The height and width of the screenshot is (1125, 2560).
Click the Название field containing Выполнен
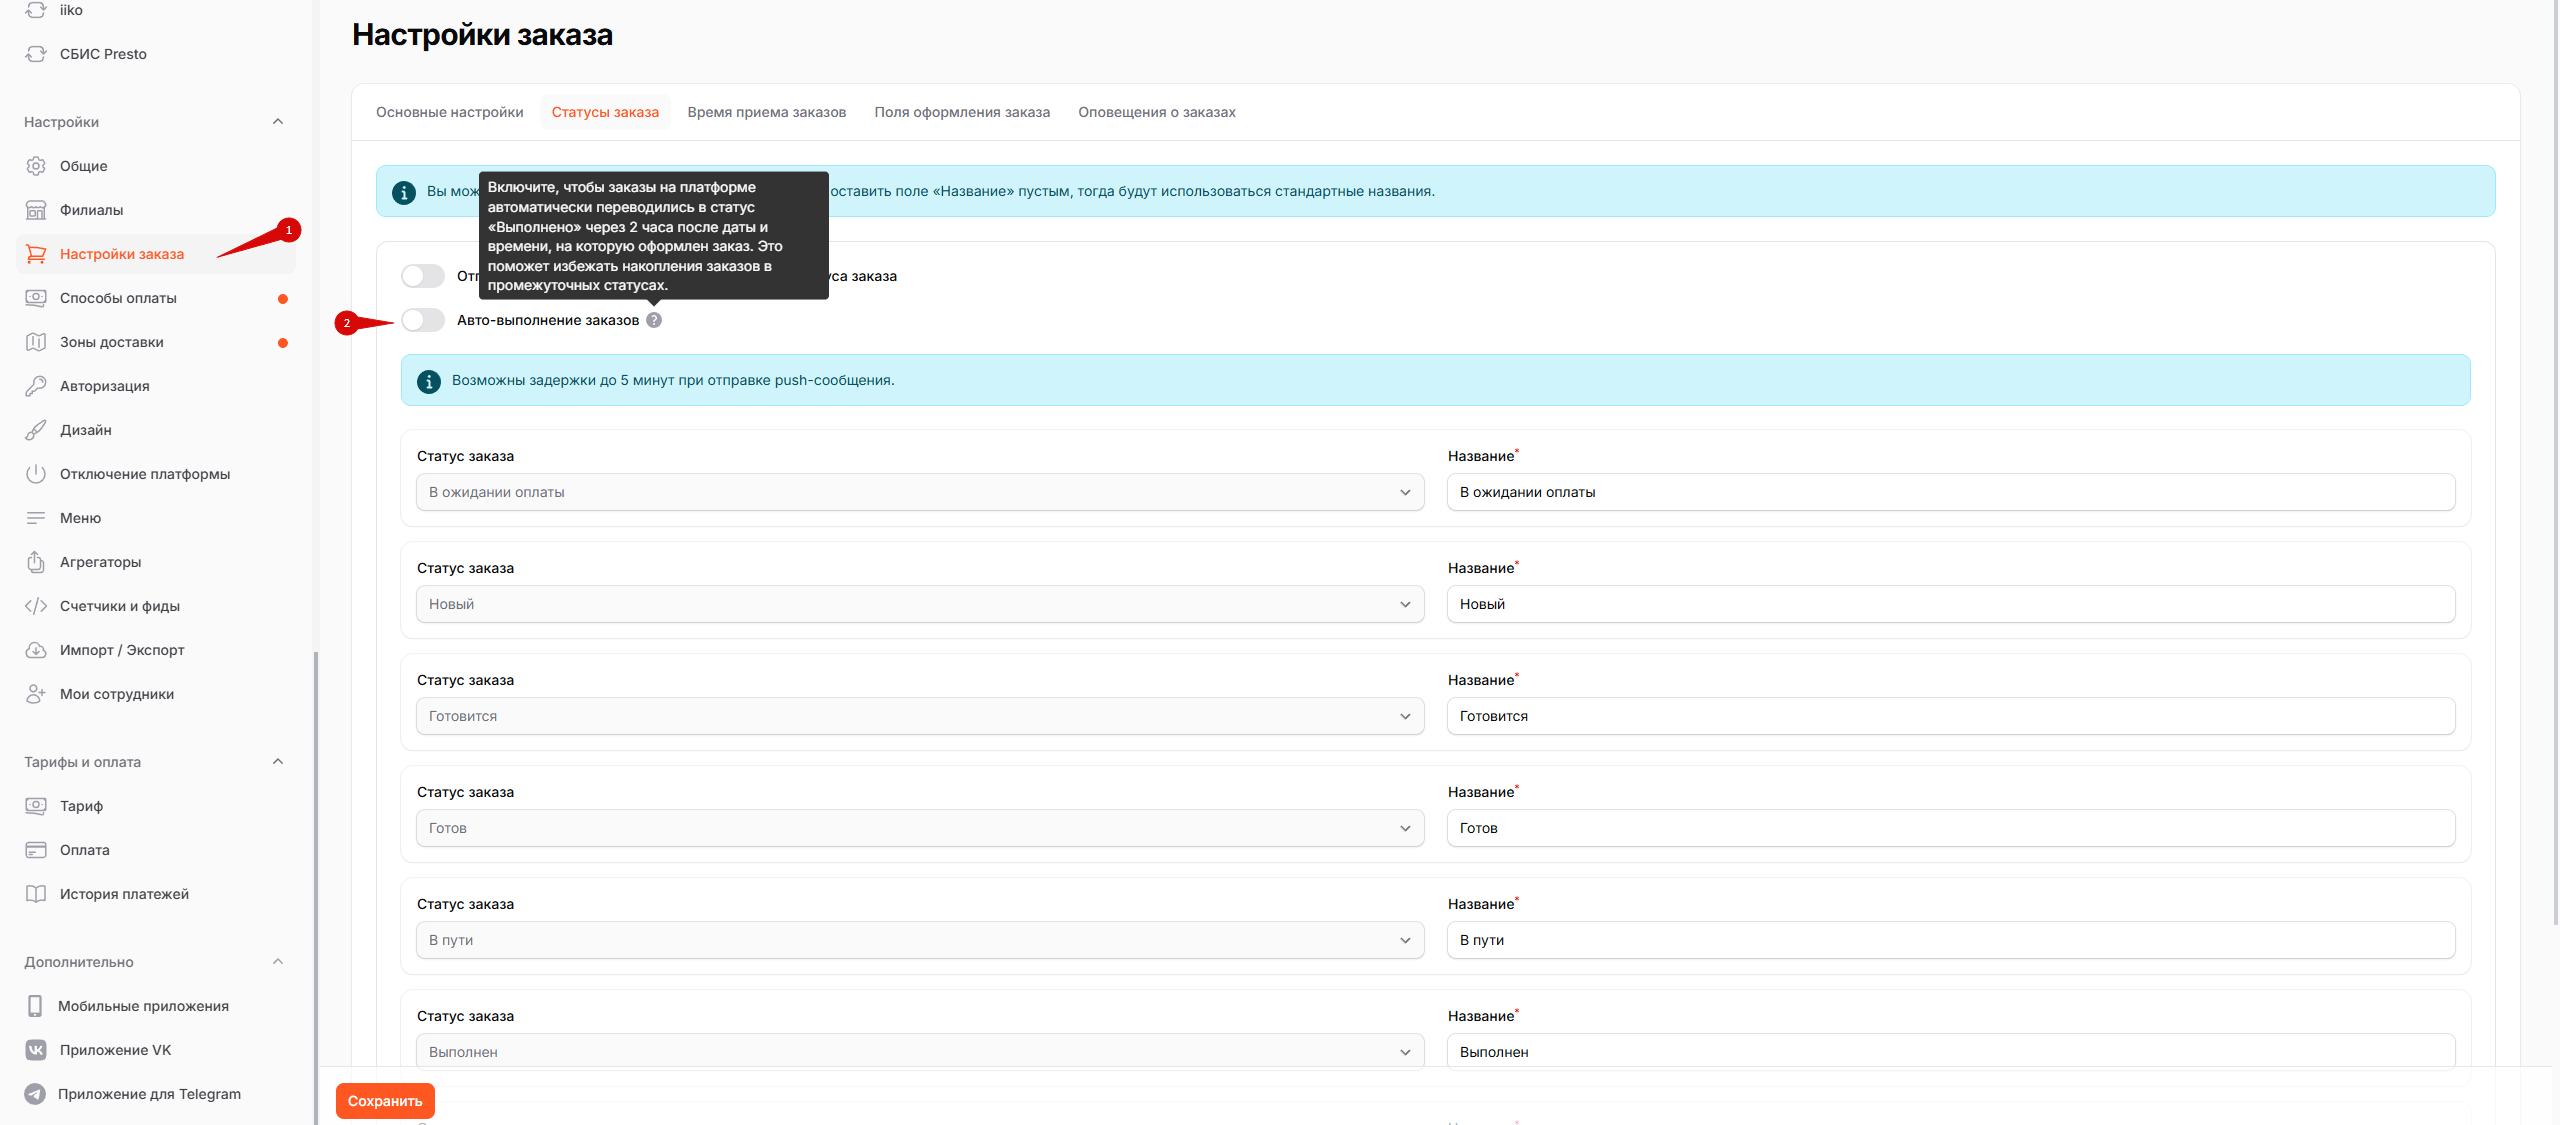(1951, 1052)
